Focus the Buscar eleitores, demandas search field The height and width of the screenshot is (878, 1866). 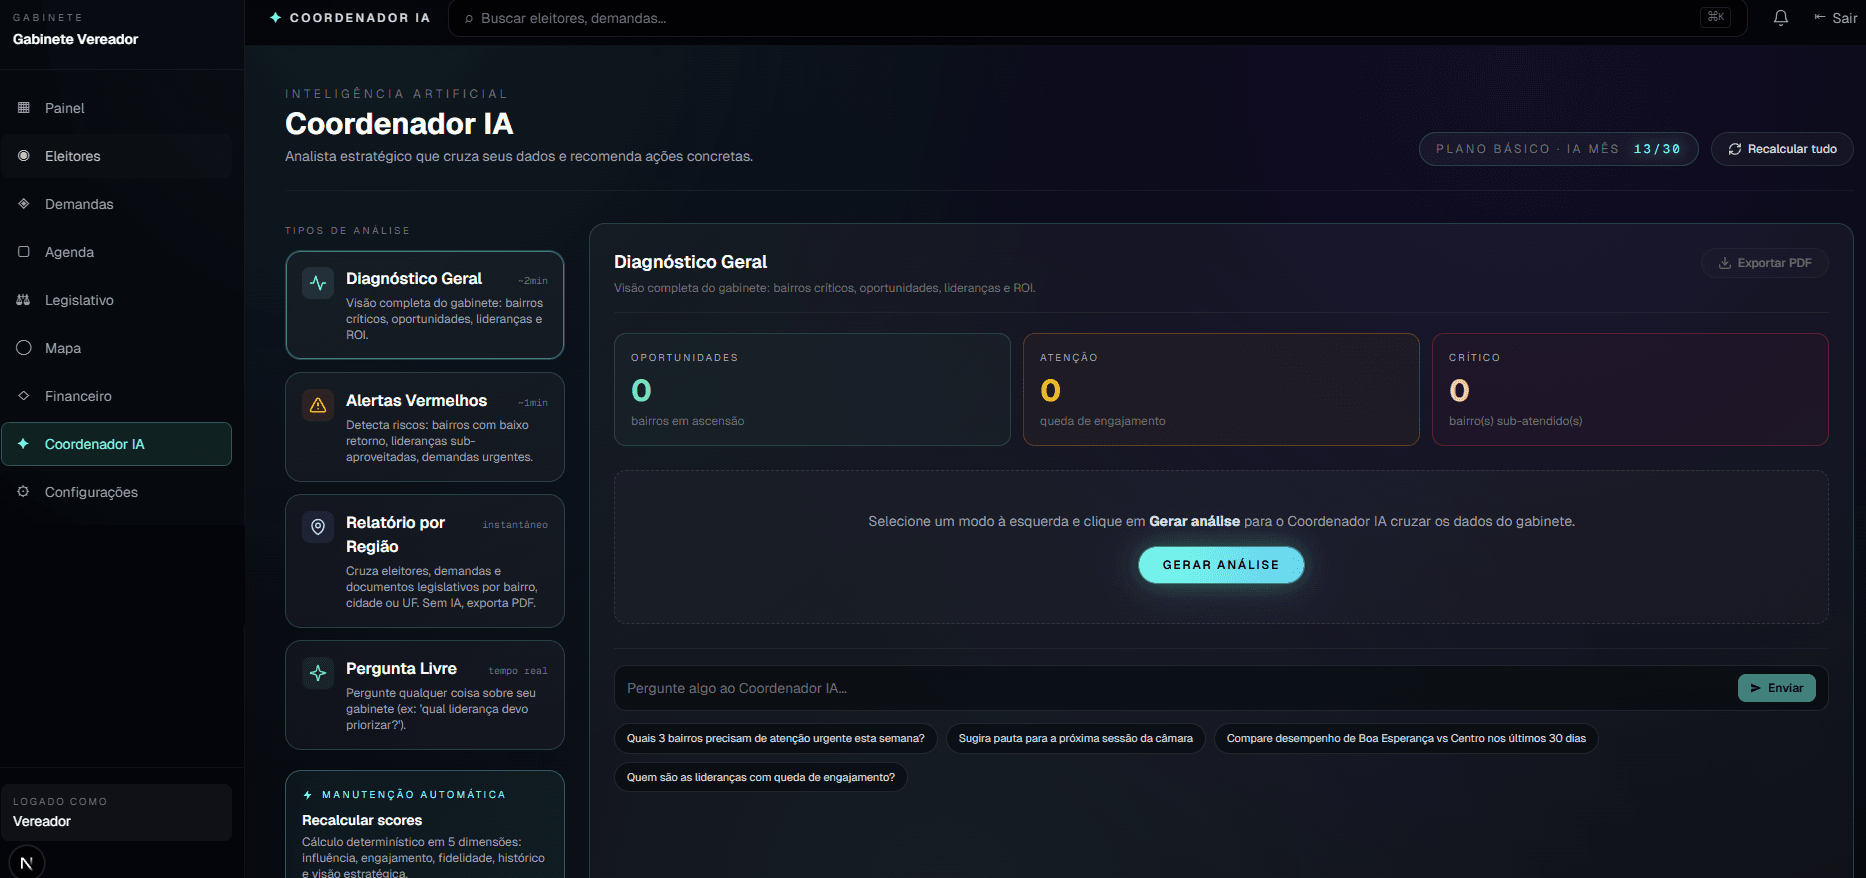pyautogui.click(x=1097, y=18)
